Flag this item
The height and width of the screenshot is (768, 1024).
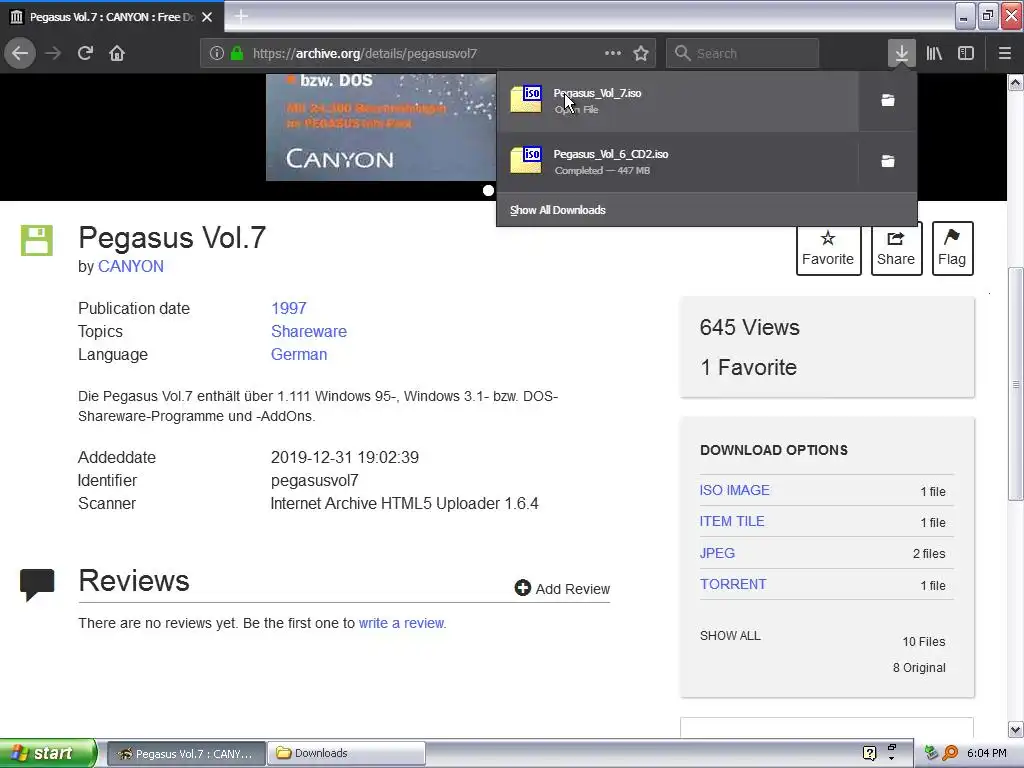point(952,249)
